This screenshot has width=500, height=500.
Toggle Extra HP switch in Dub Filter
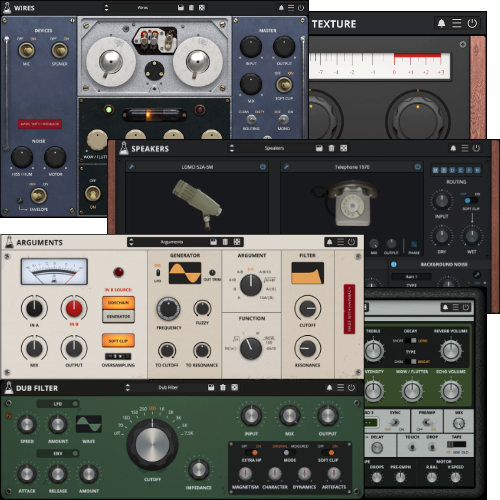click(251, 453)
